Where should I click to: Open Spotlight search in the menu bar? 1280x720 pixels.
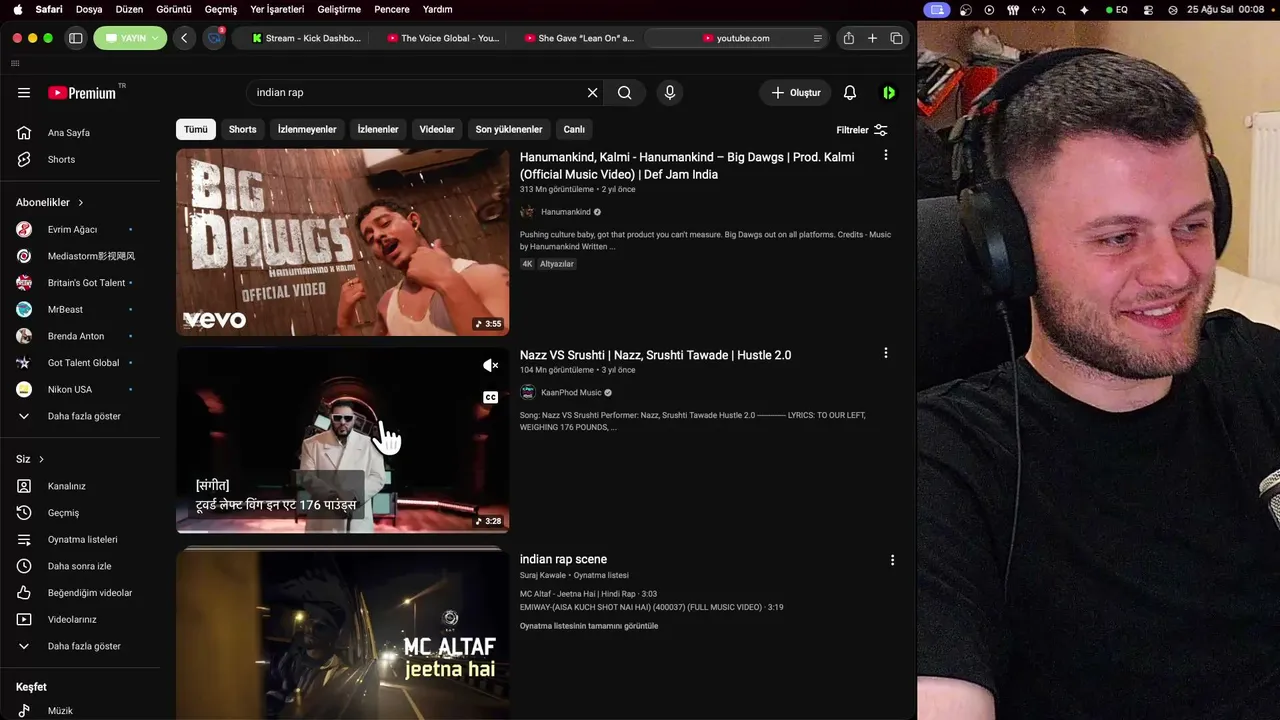[x=1061, y=10]
